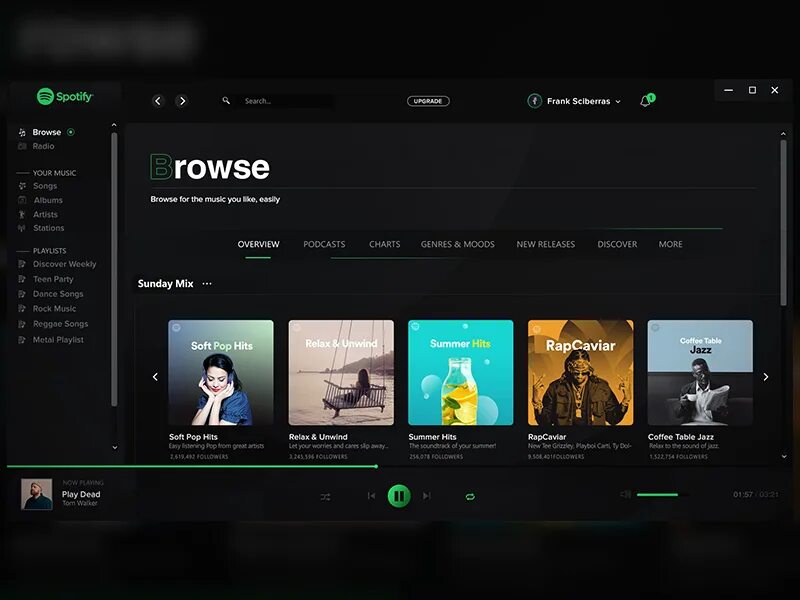Go back with the left navigation arrow
800x600 pixels.
158,101
